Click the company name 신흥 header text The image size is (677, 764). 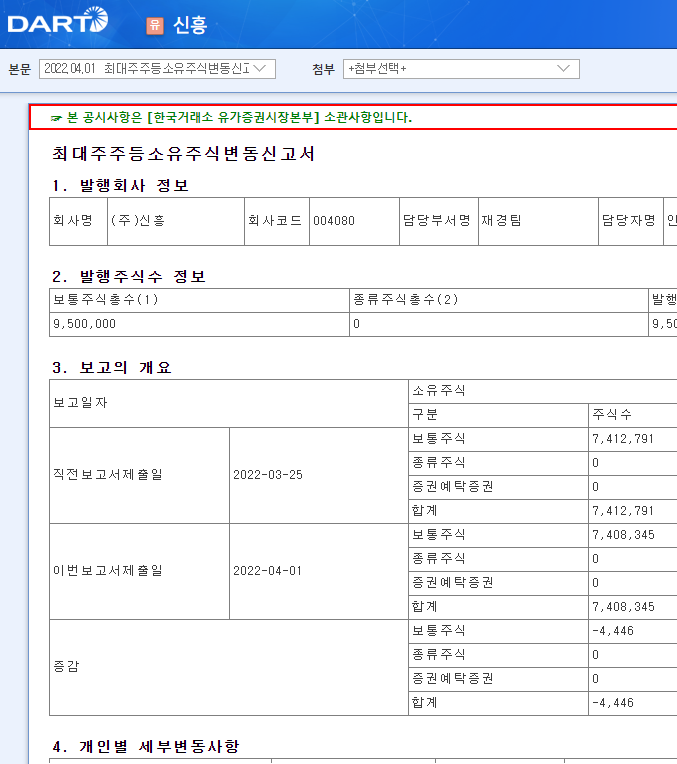click(190, 25)
